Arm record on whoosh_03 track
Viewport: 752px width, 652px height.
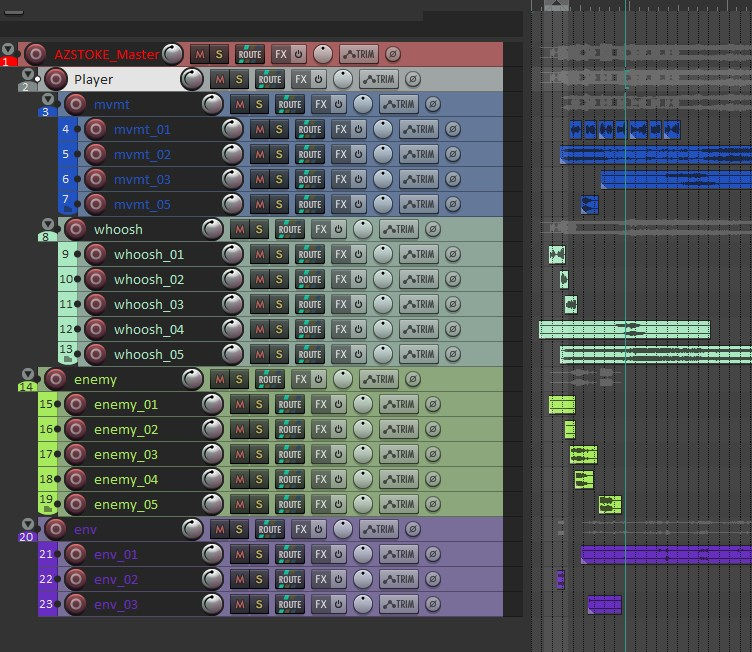[95, 304]
